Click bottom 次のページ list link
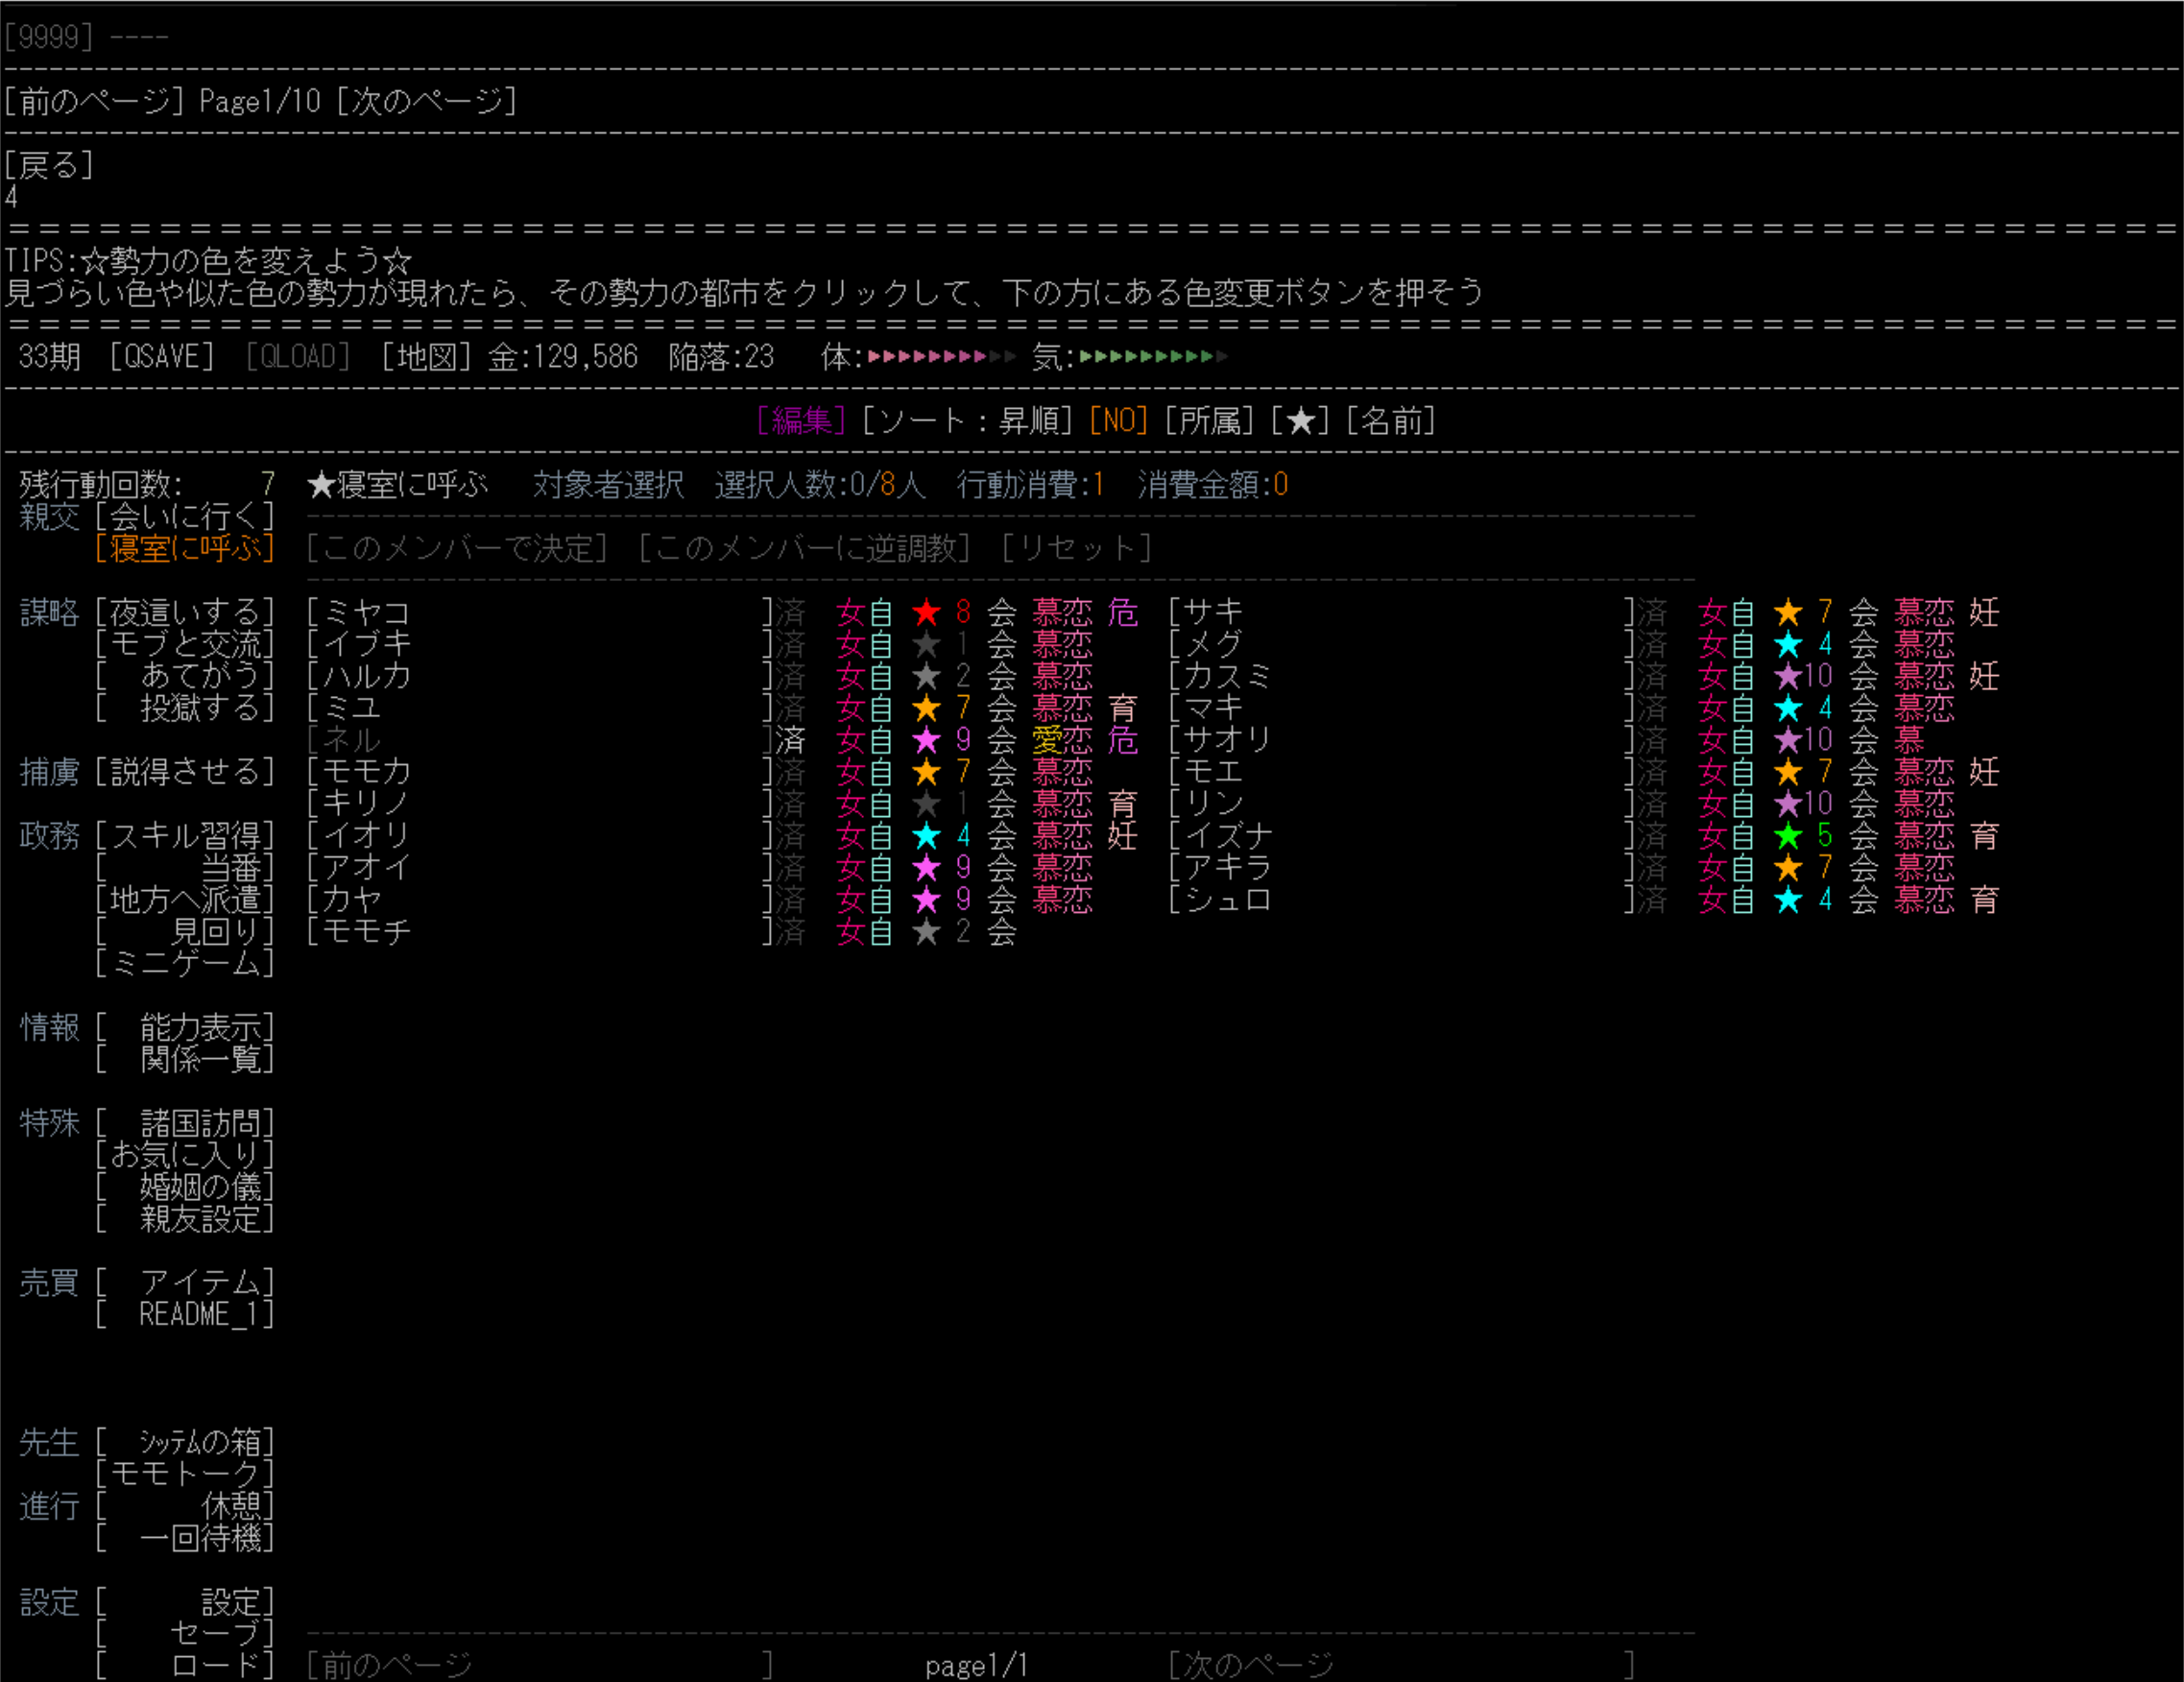The height and width of the screenshot is (1682, 2184). pos(1402,1665)
